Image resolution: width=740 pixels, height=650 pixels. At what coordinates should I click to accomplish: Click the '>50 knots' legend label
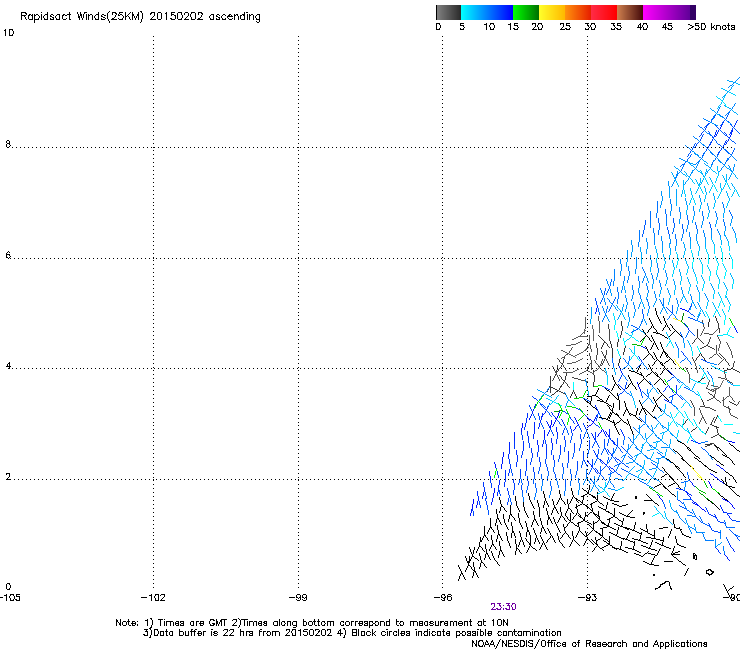point(711,27)
